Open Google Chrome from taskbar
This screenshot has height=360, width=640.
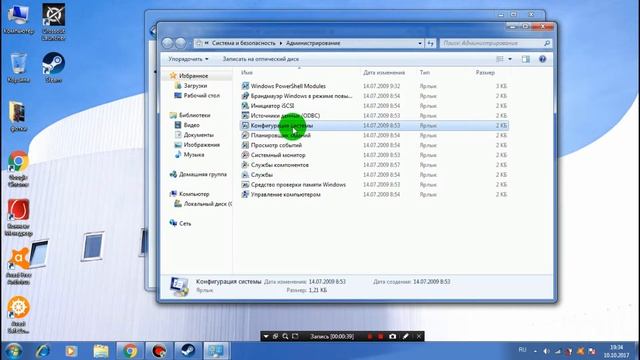coord(130,351)
